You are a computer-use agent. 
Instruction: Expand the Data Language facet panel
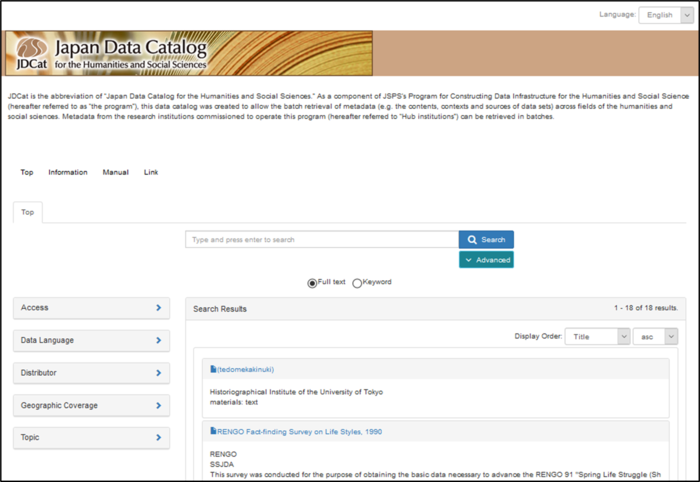[92, 340]
